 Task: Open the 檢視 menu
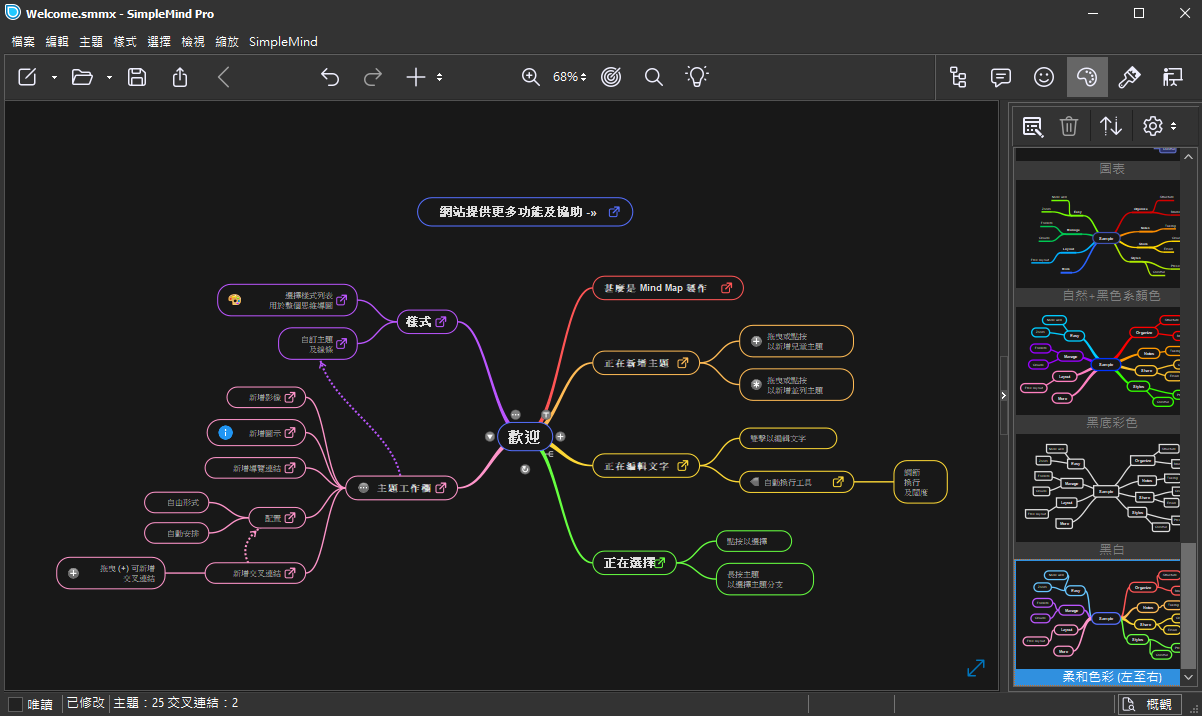(x=193, y=42)
